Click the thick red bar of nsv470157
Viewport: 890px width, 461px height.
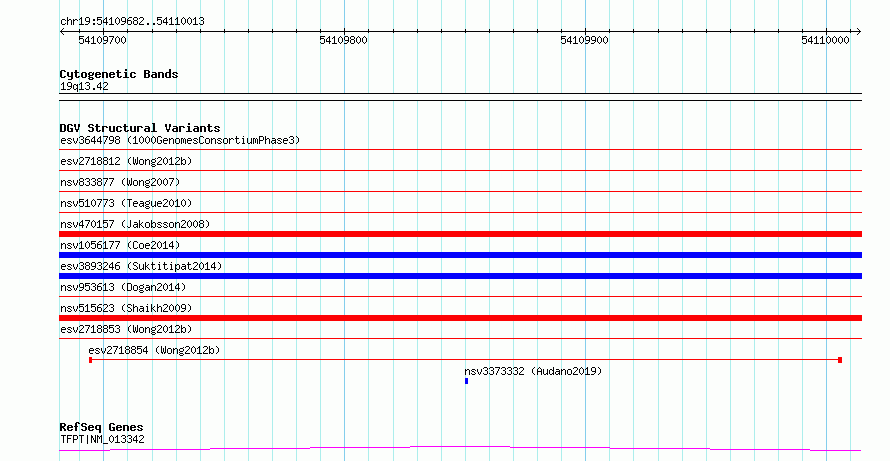(460, 234)
